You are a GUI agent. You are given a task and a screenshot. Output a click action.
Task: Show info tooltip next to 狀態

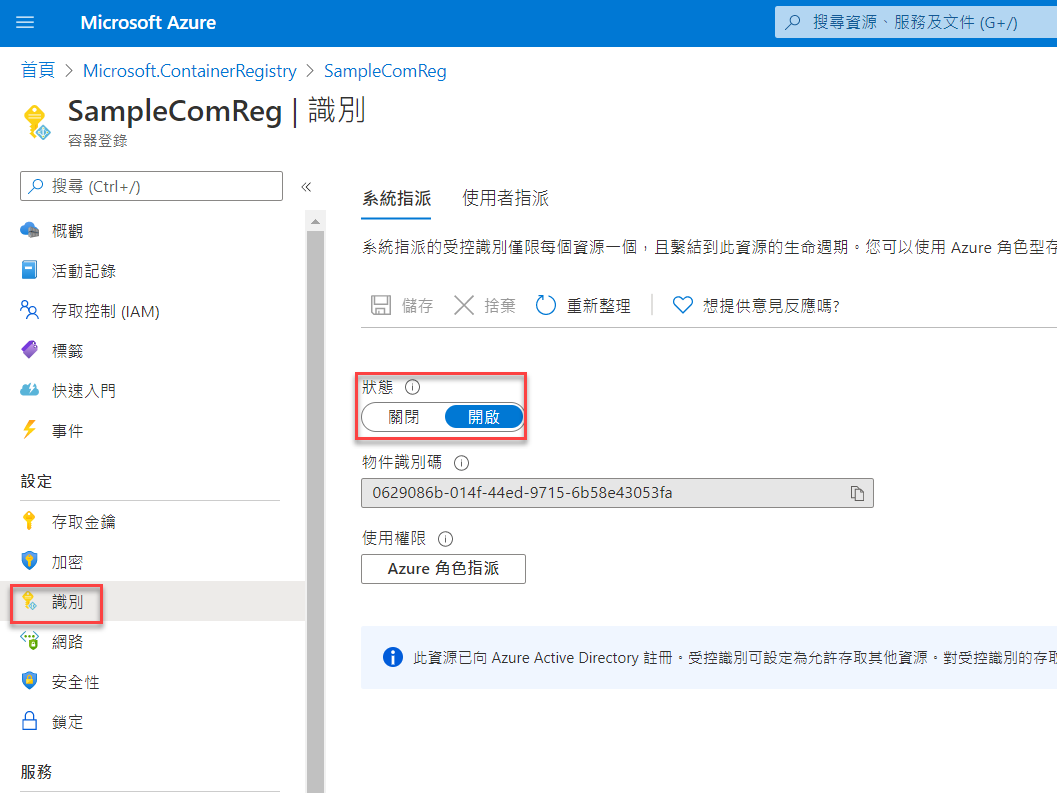tap(412, 387)
